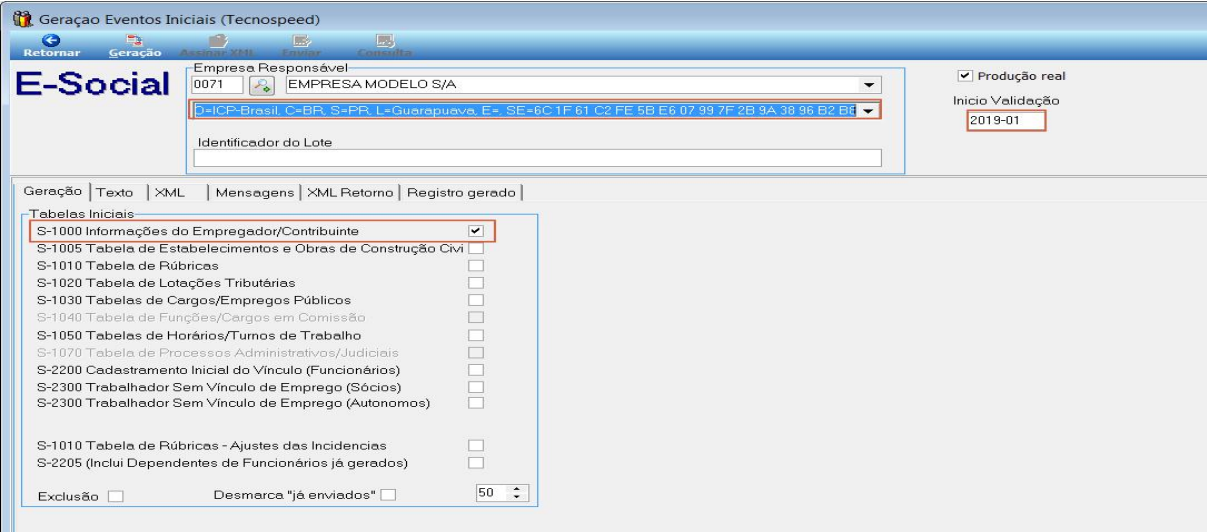Switch to XML Retorno tab
Image resolution: width=1207 pixels, height=532 pixels.
pyautogui.click(x=350, y=192)
